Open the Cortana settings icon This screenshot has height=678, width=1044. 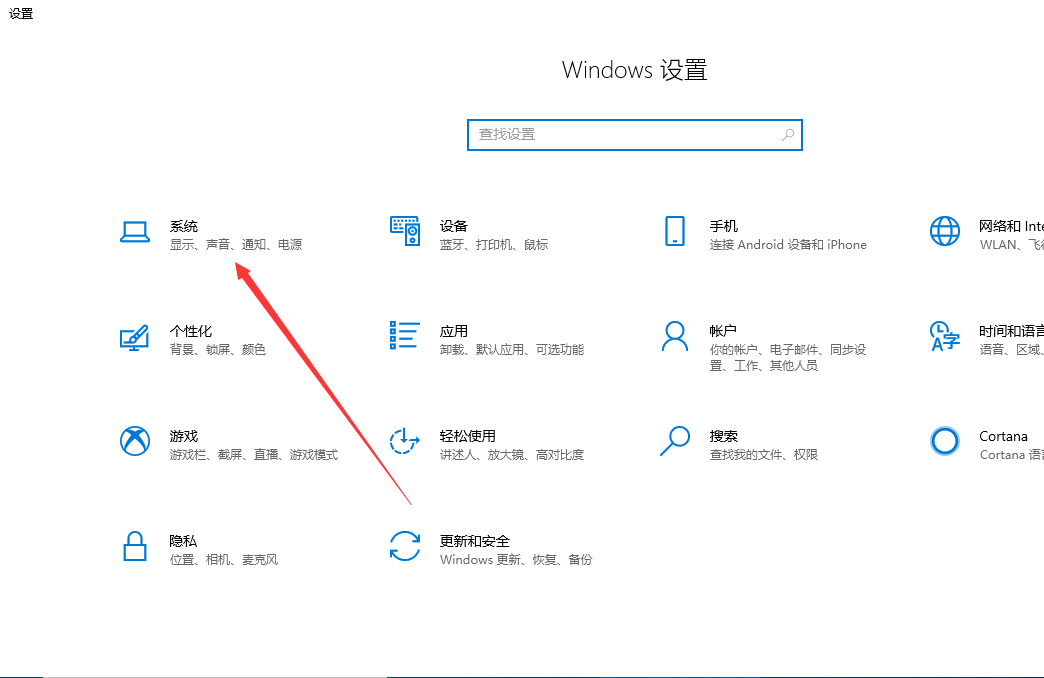pyautogui.click(x=944, y=442)
